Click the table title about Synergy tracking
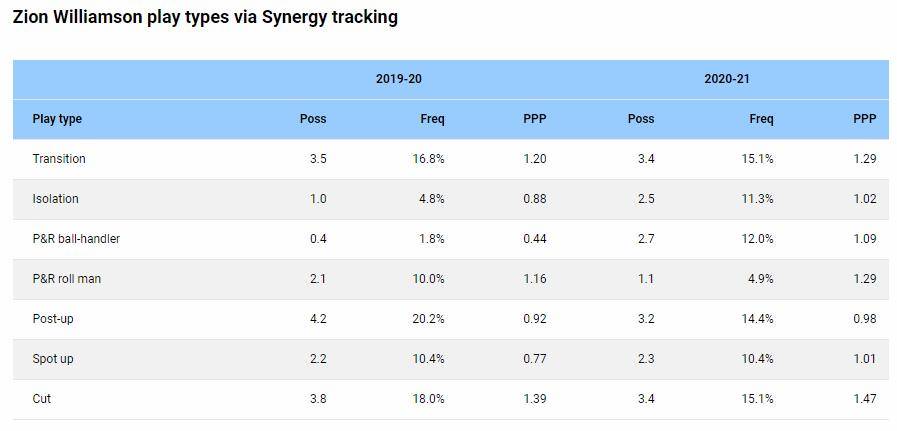The image size is (897, 431). 205,17
